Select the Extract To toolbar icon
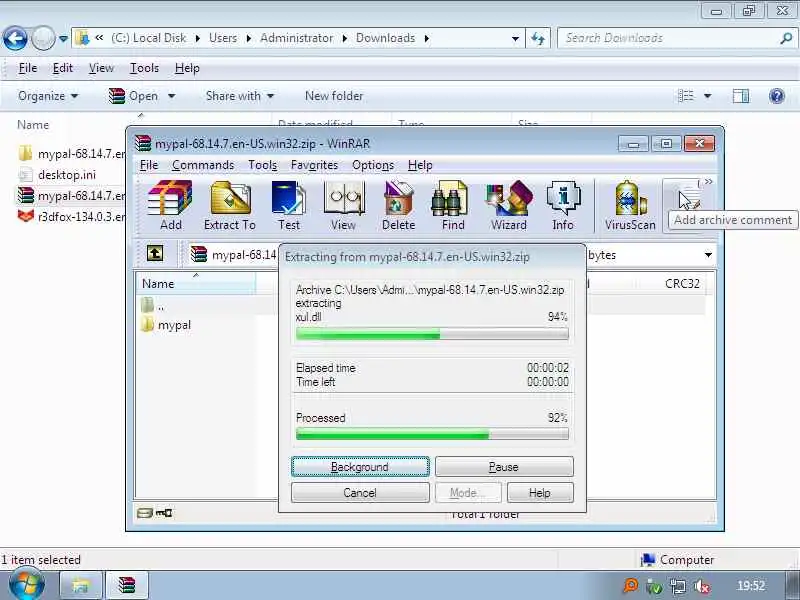The image size is (800, 600). click(x=230, y=206)
